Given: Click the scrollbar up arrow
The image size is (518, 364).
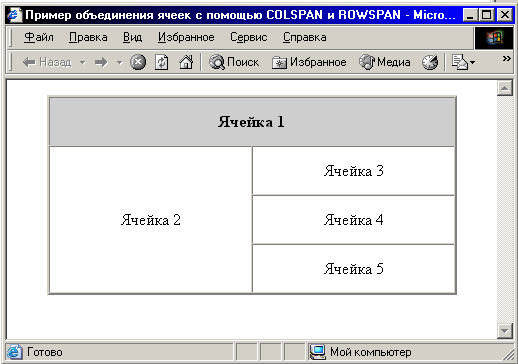Looking at the screenshot, I should tap(505, 88).
